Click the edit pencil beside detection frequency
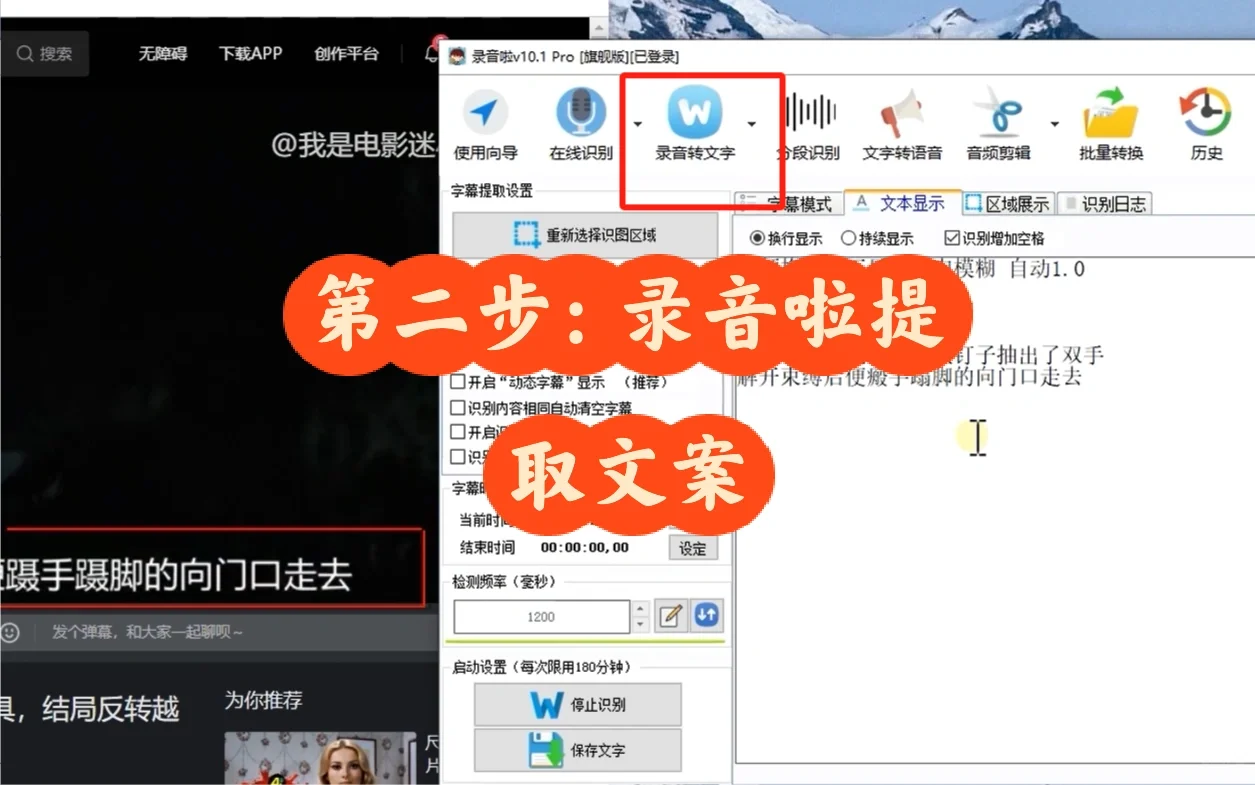1255x785 pixels. click(671, 615)
